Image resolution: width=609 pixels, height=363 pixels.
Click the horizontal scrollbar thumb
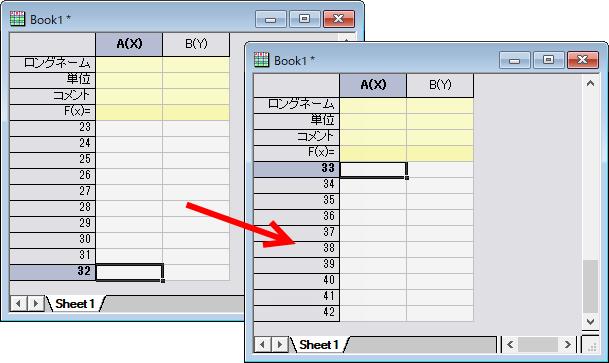click(x=538, y=344)
